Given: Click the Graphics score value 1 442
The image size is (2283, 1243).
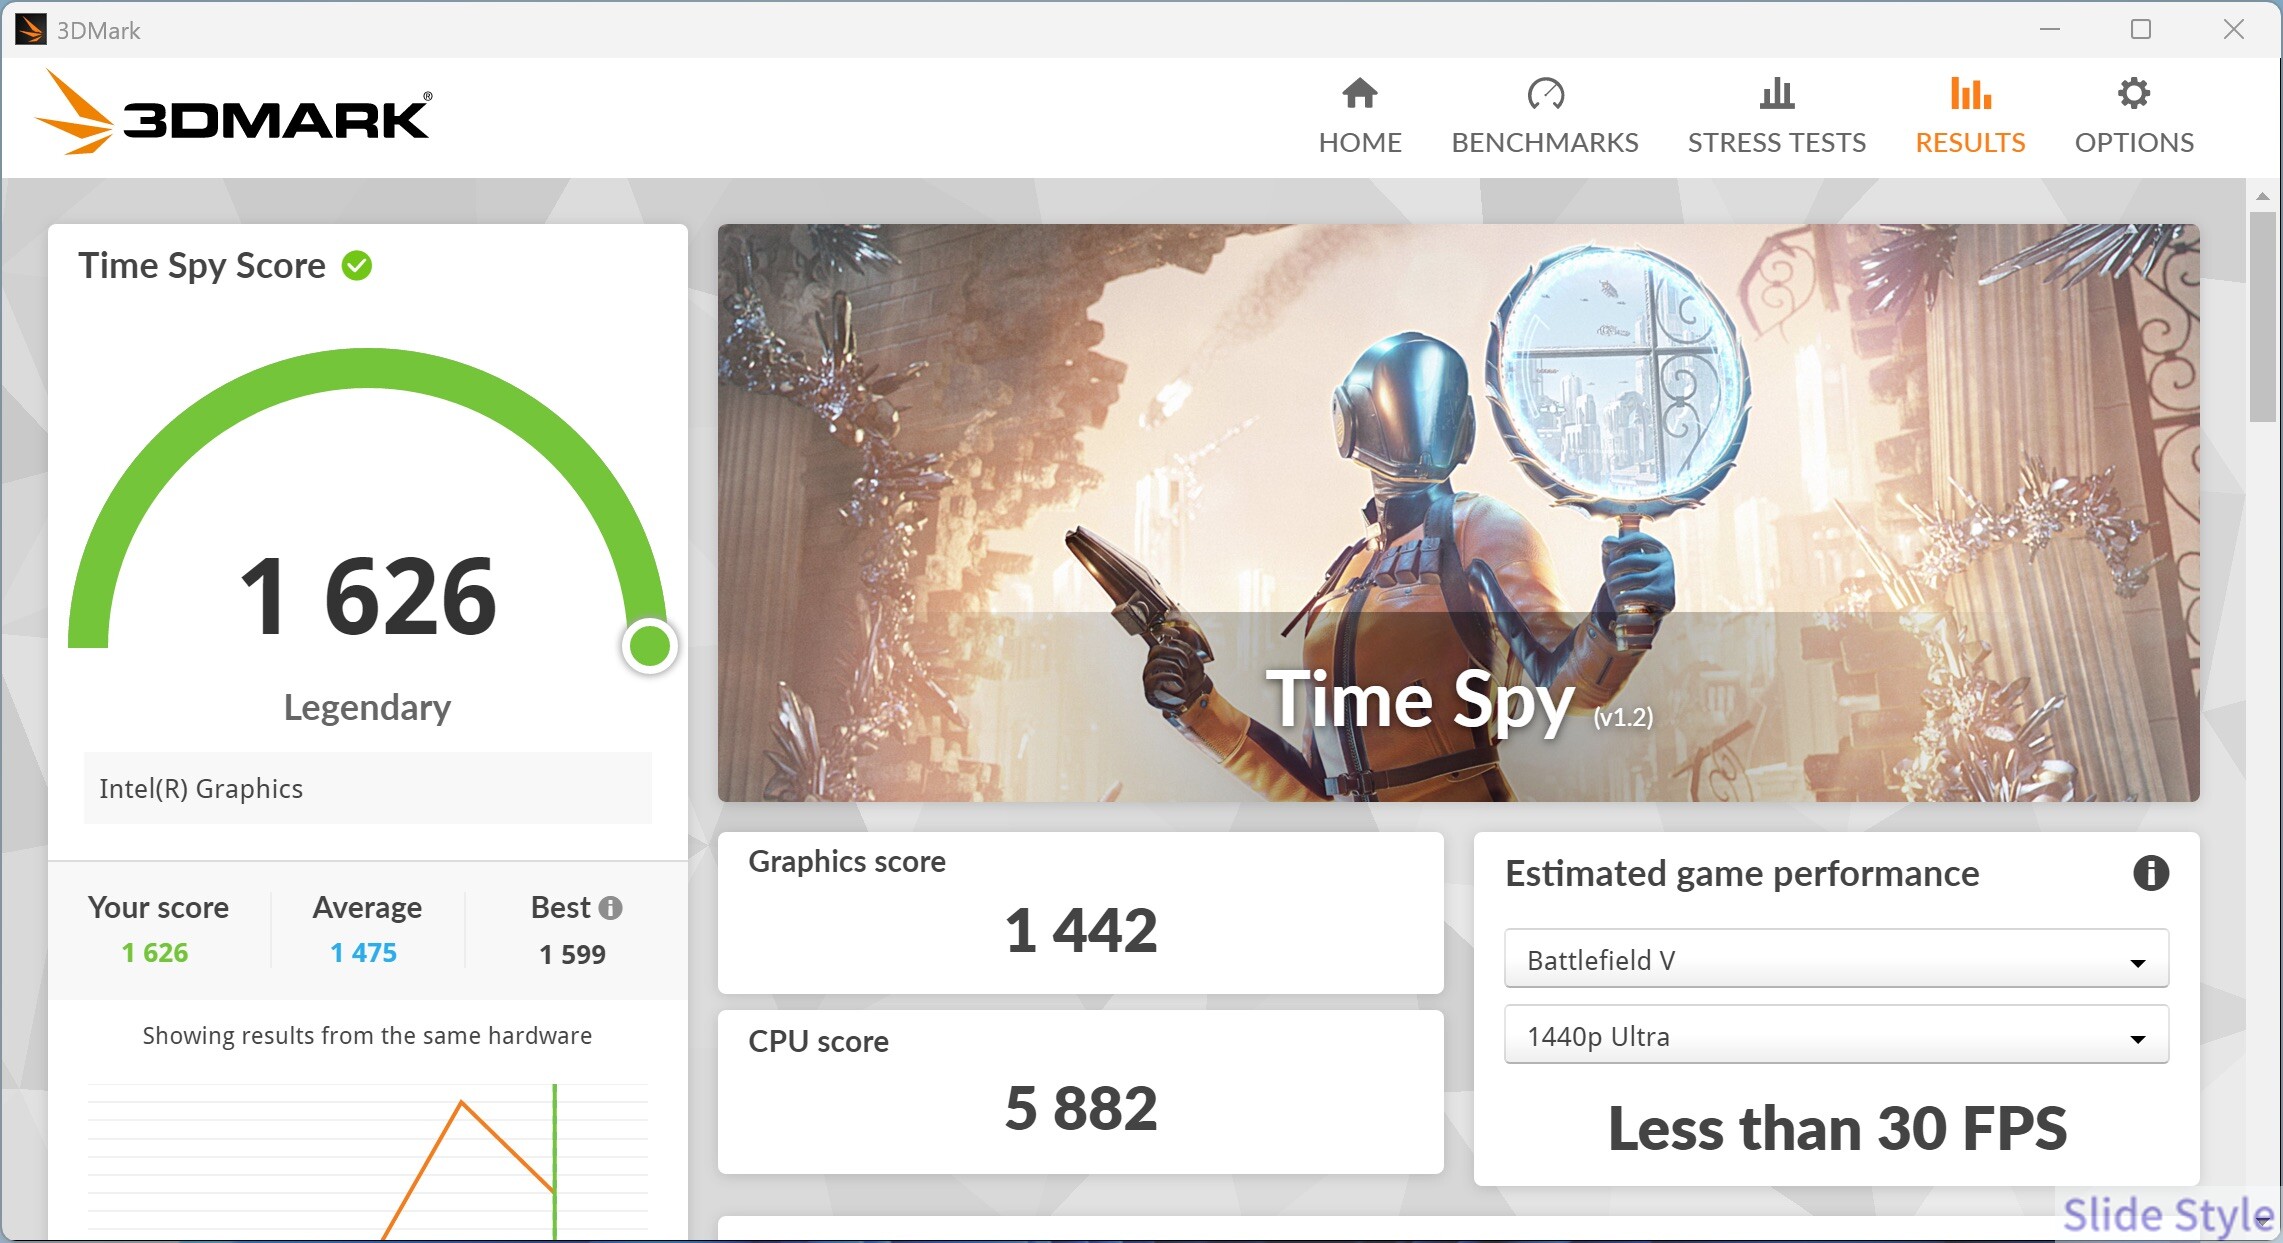Looking at the screenshot, I should tap(1081, 930).
